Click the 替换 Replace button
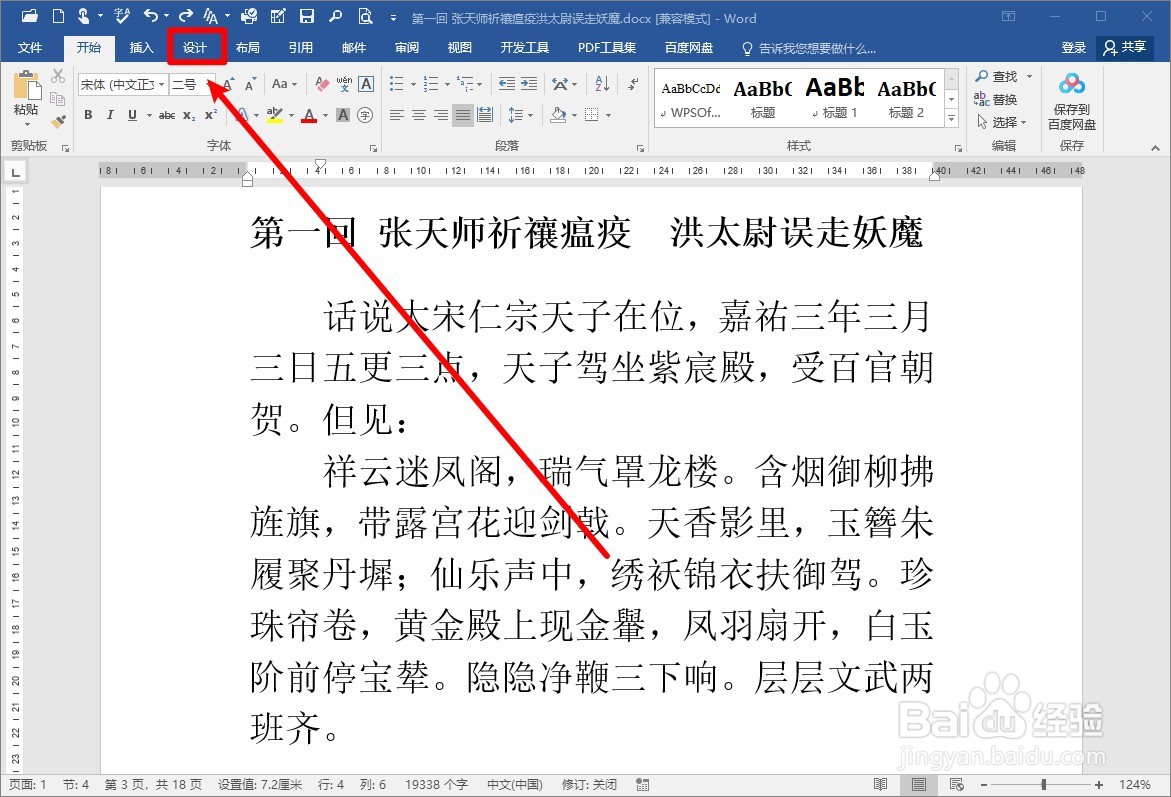This screenshot has height=797, width=1171. [996, 99]
